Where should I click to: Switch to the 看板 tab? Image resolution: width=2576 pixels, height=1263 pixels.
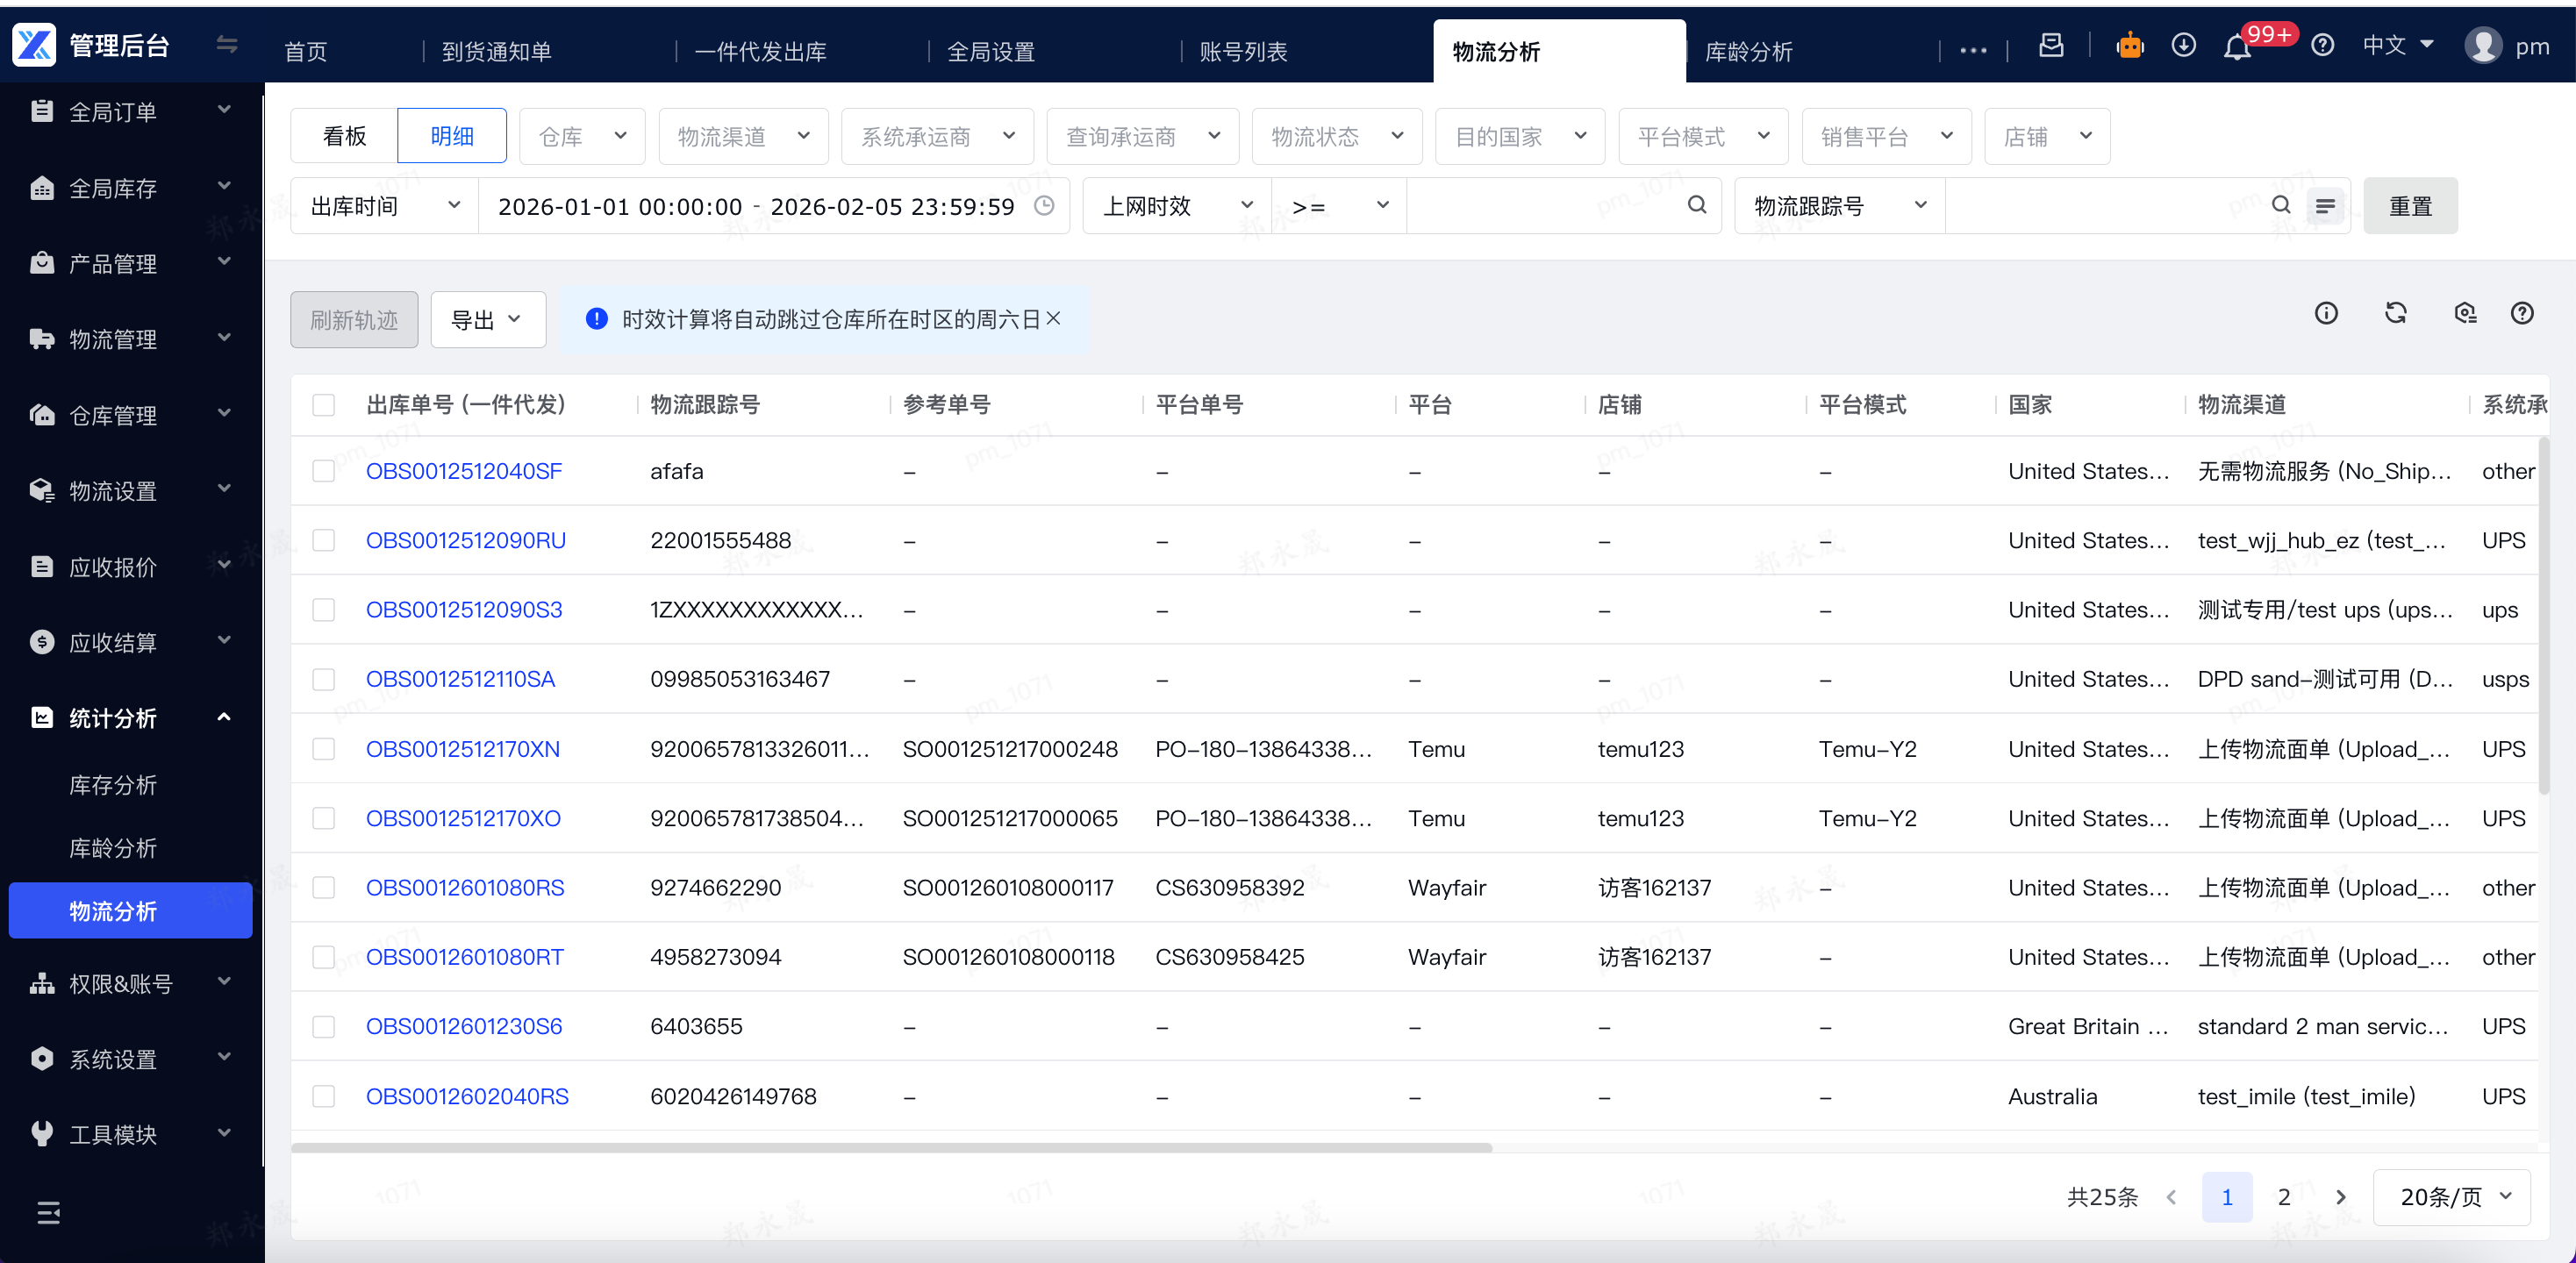pyautogui.click(x=345, y=137)
